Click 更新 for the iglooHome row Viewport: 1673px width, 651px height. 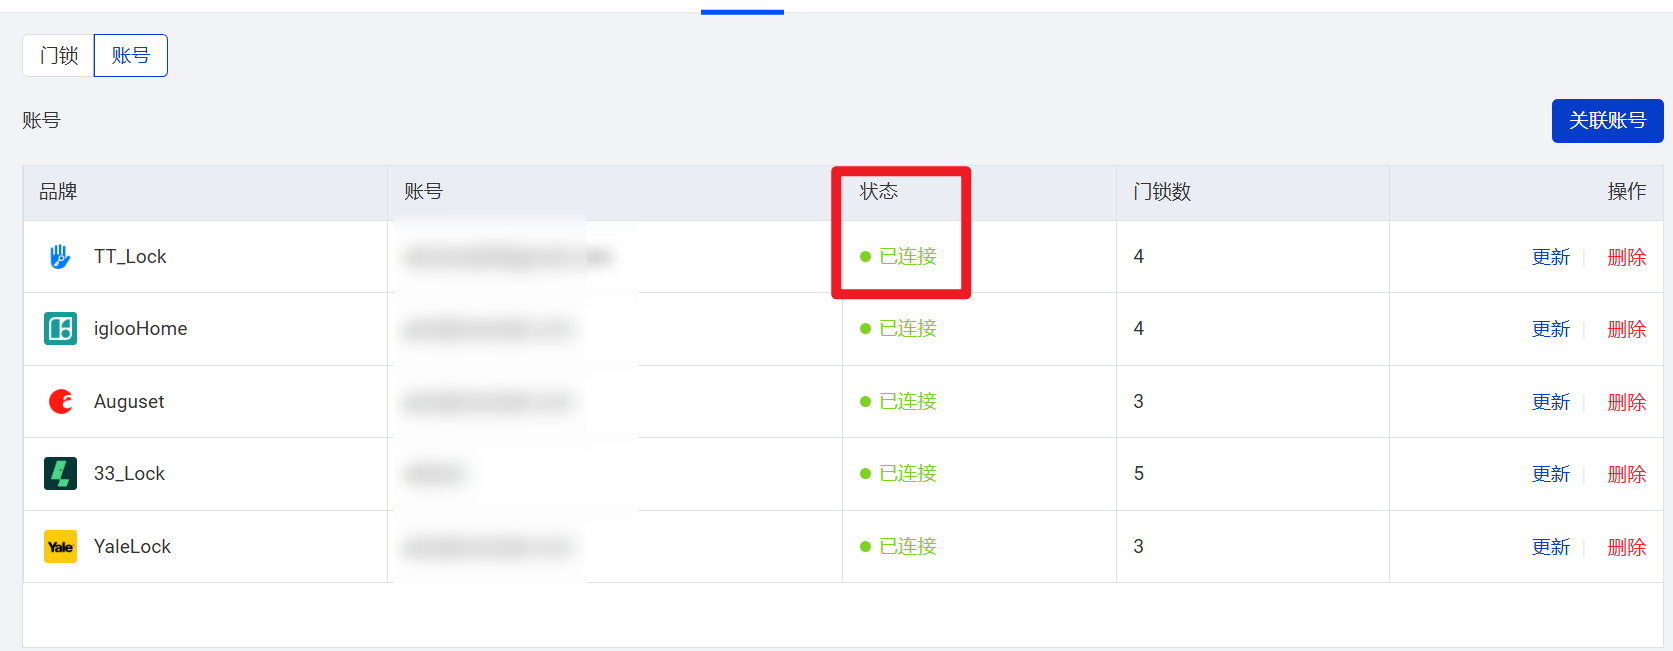click(1551, 329)
